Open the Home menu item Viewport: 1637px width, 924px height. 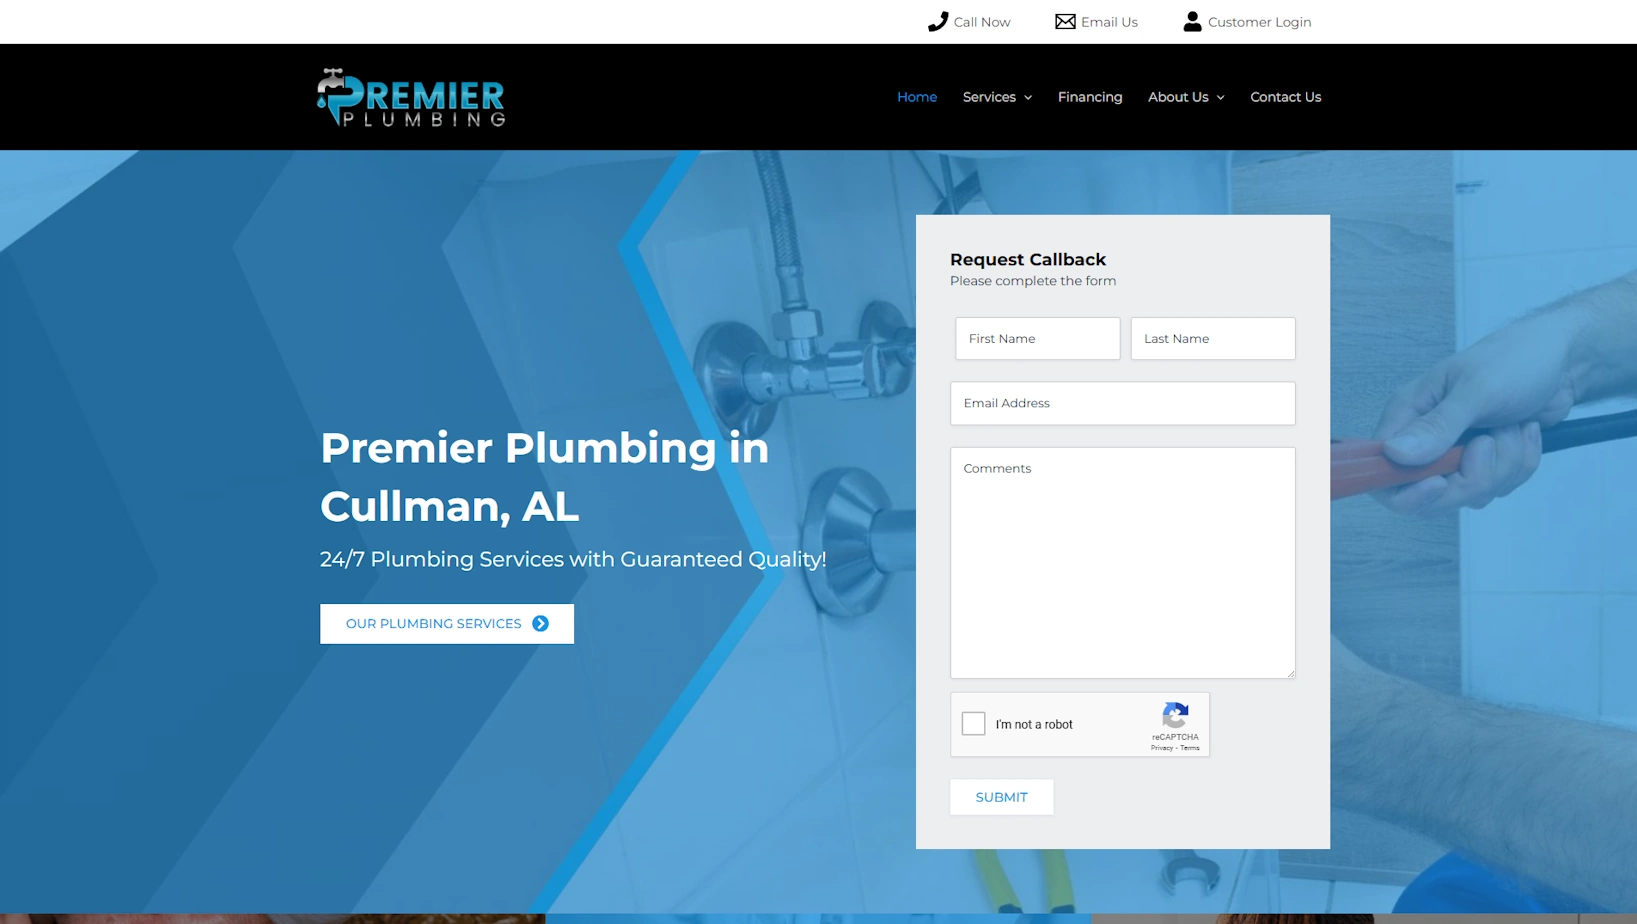point(916,97)
